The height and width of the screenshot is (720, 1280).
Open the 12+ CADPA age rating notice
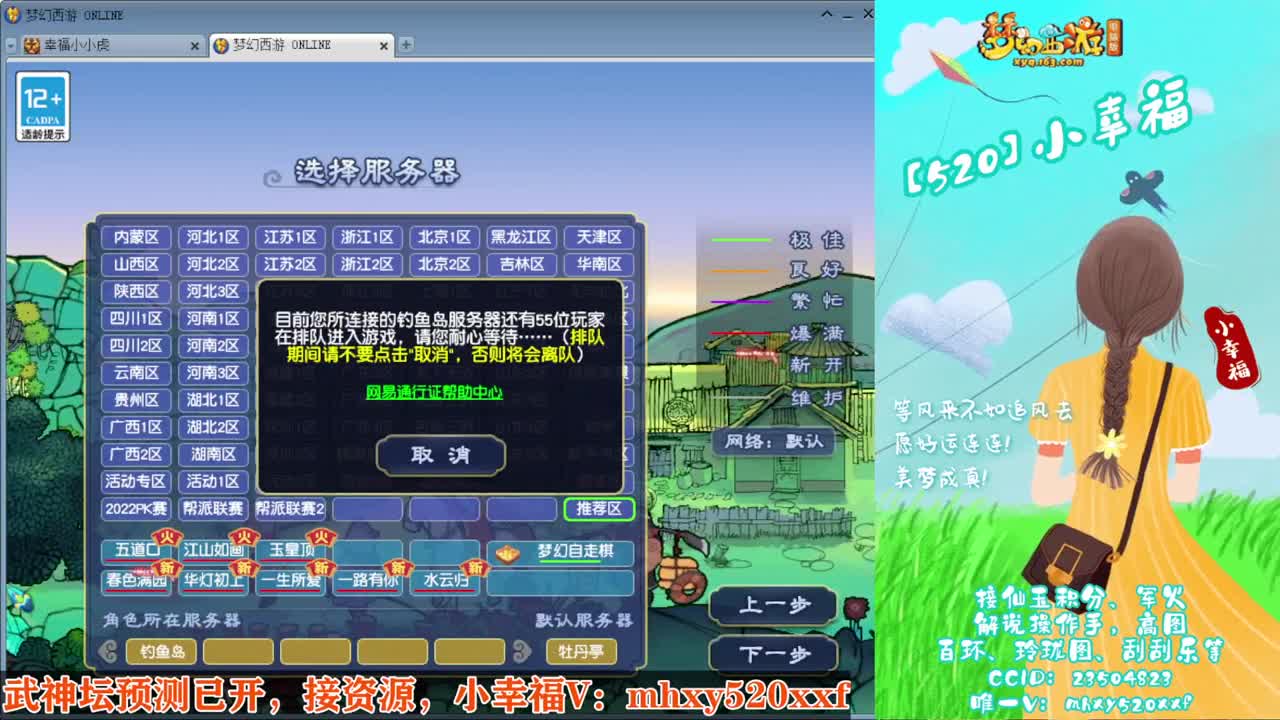coord(43,106)
